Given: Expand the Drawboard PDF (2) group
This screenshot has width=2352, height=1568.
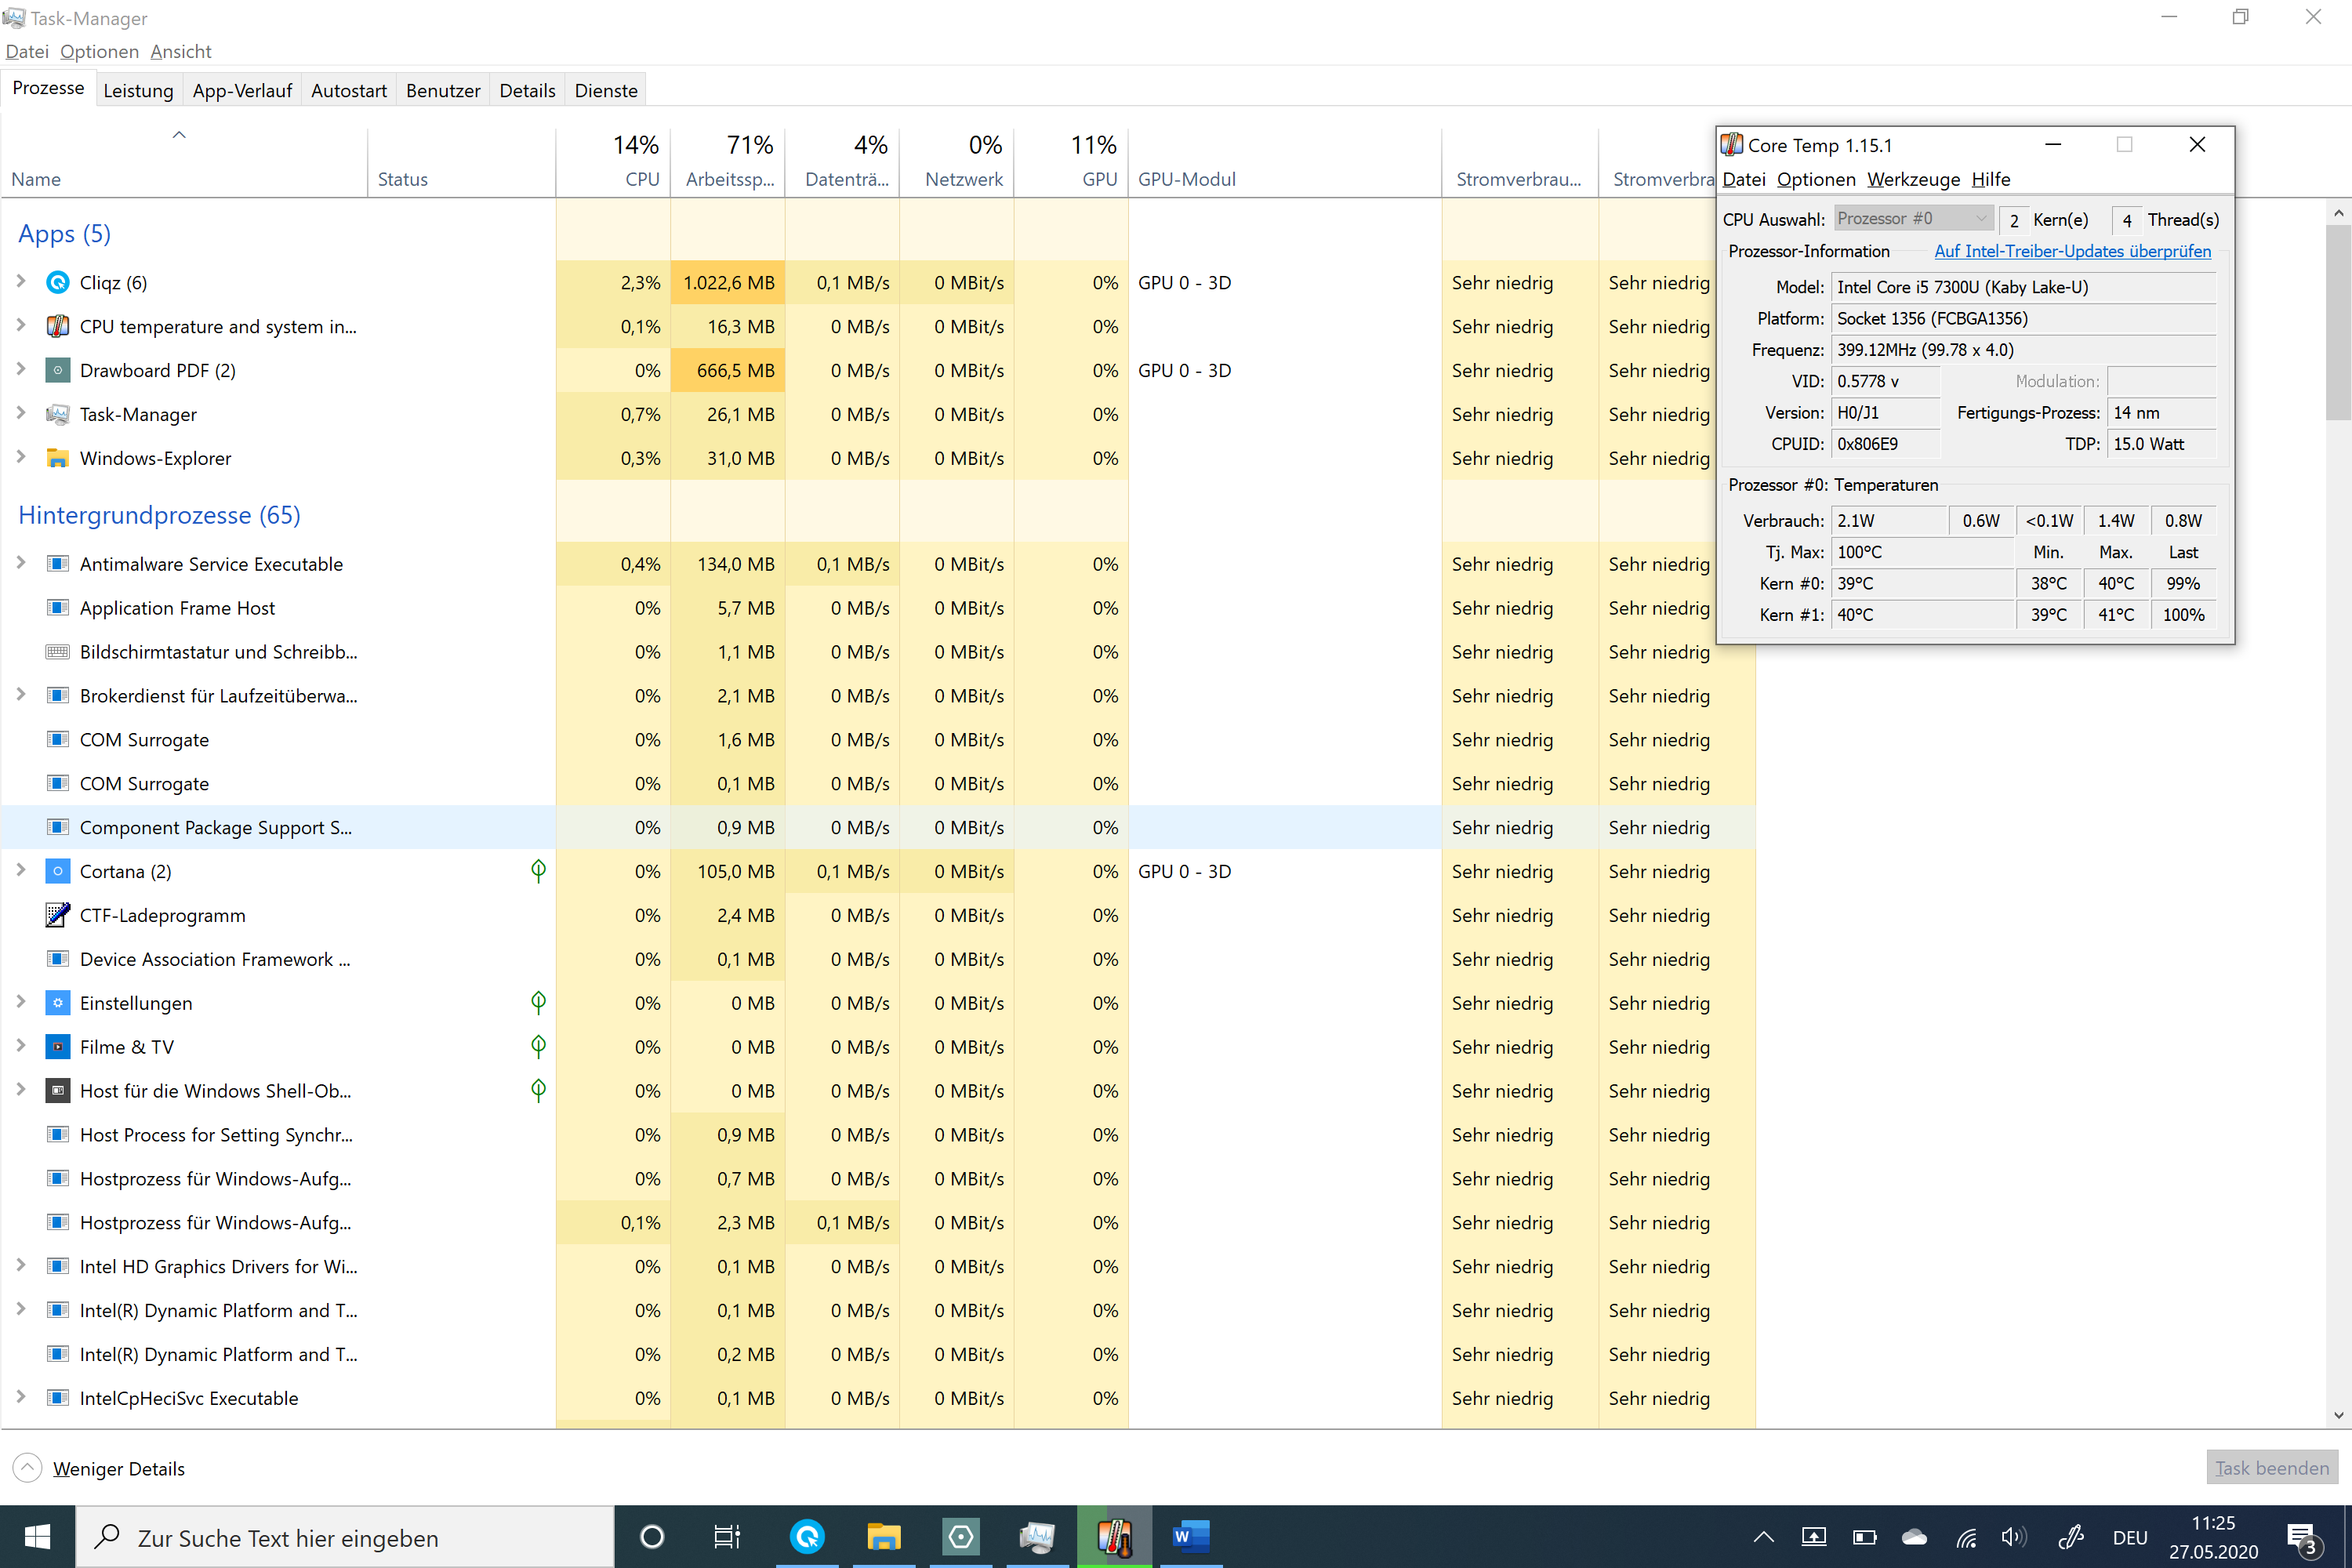Looking at the screenshot, I should pyautogui.click(x=21, y=370).
